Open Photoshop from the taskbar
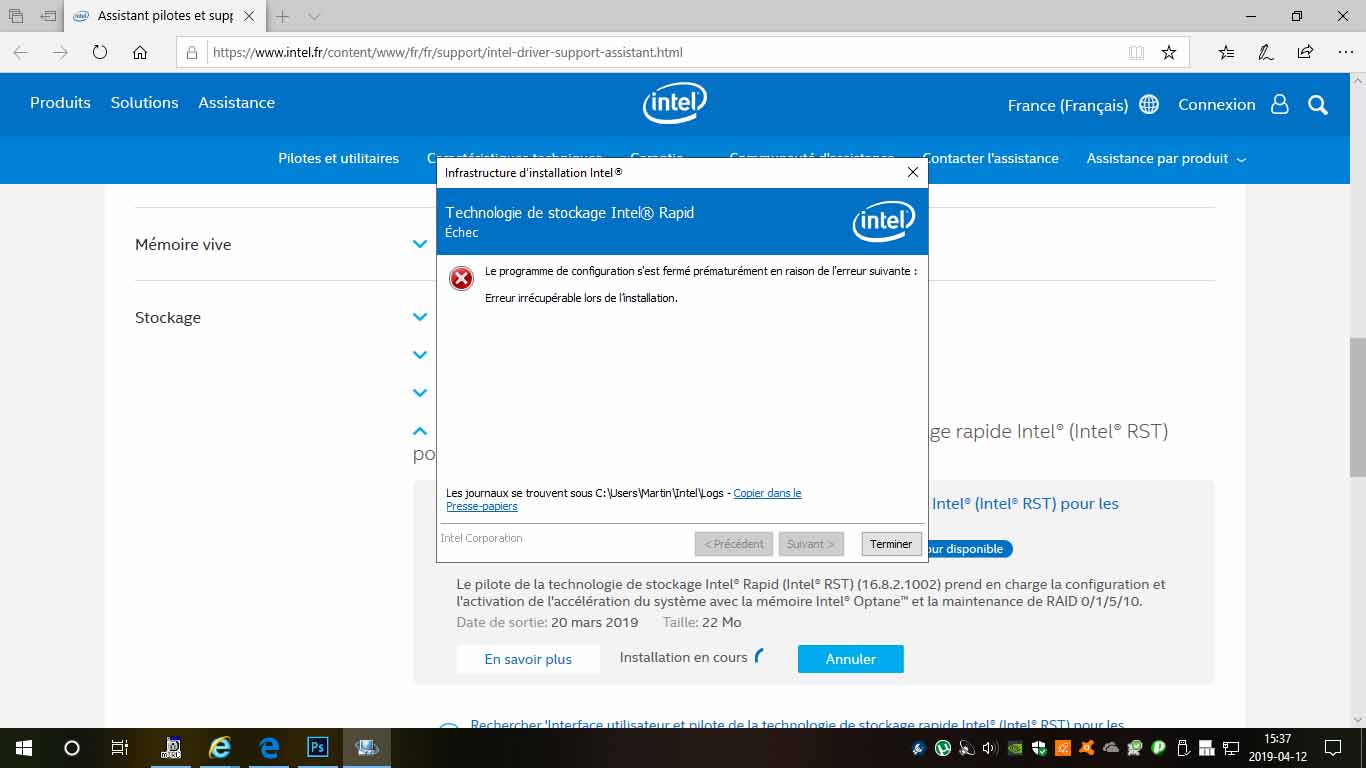Screen dimensions: 1366x768 click(x=317, y=747)
